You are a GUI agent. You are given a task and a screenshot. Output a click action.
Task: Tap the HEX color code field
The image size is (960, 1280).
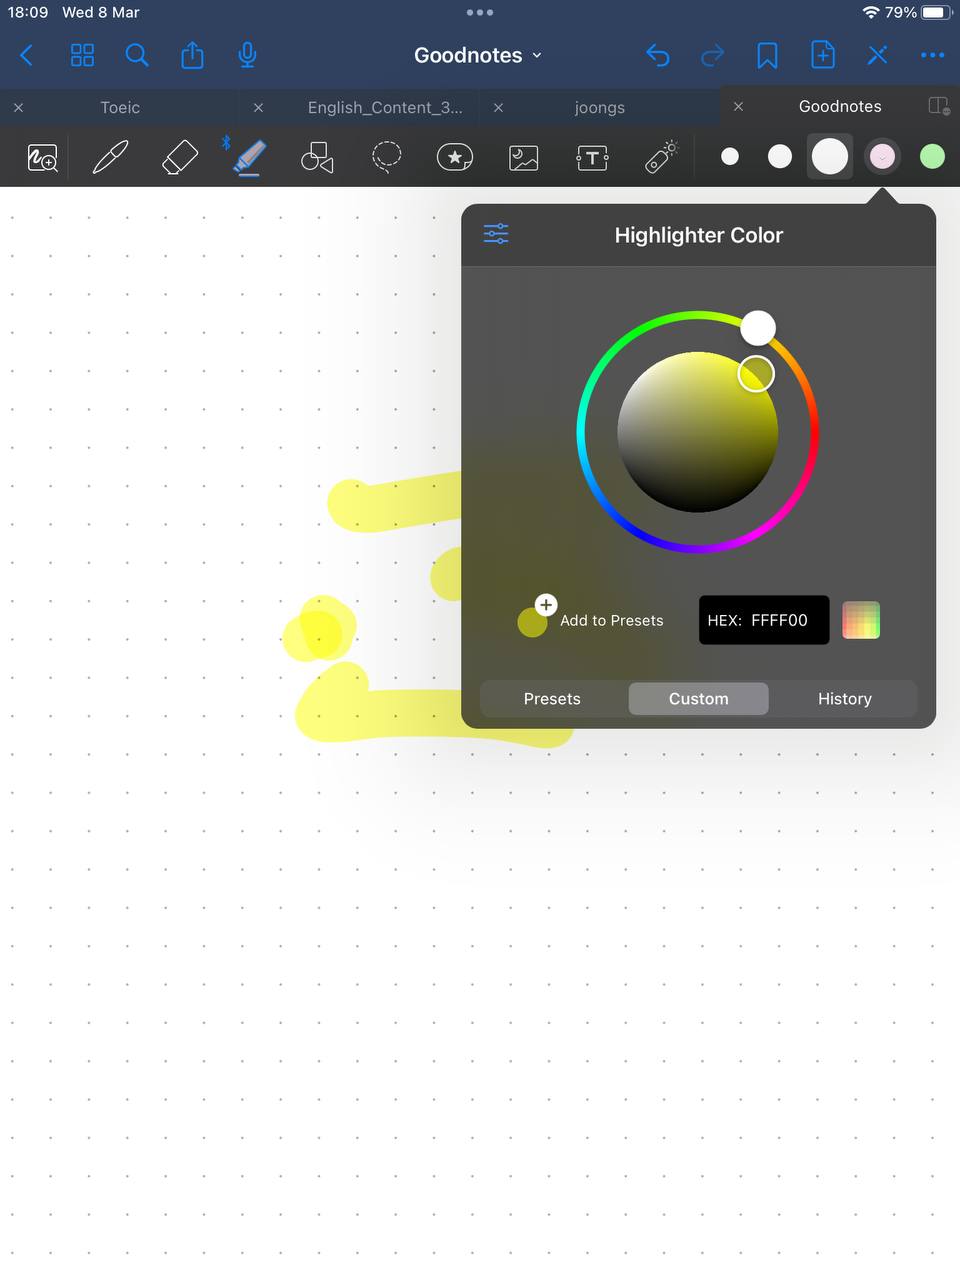(763, 620)
